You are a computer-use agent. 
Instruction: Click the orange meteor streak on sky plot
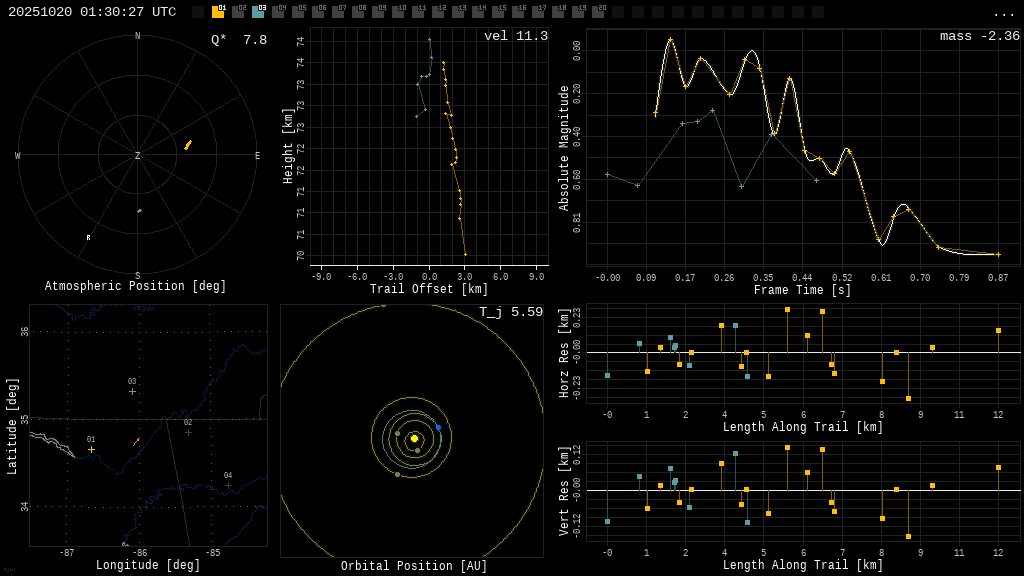point(187,145)
